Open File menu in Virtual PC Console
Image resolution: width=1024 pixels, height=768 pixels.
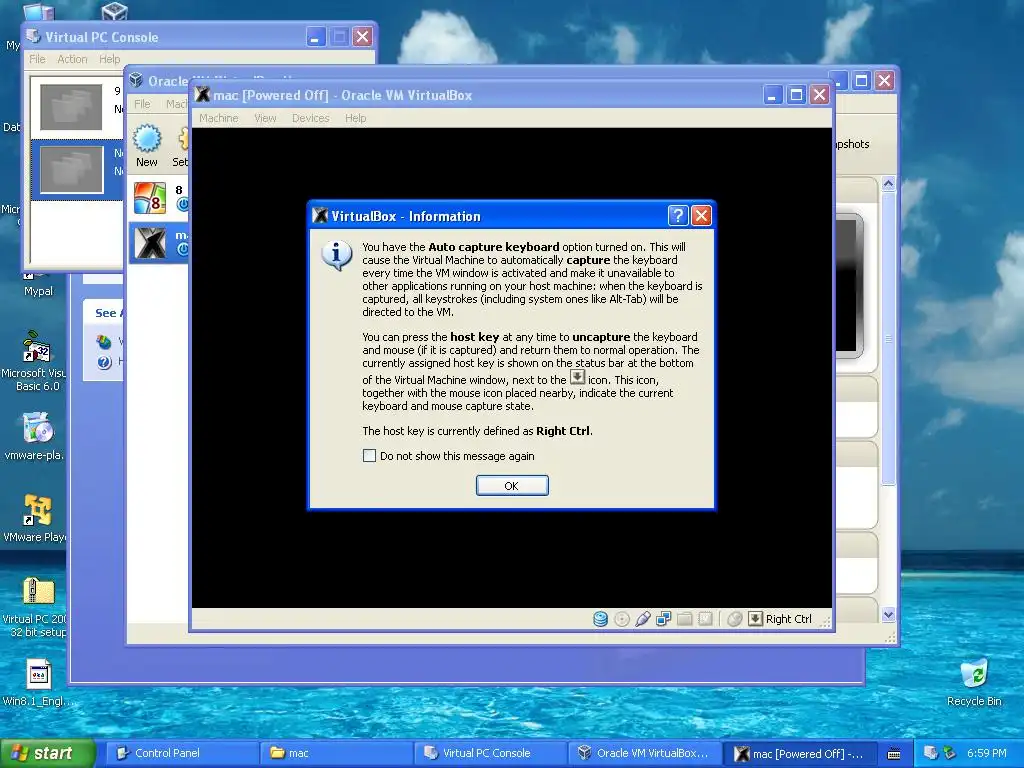(37, 59)
